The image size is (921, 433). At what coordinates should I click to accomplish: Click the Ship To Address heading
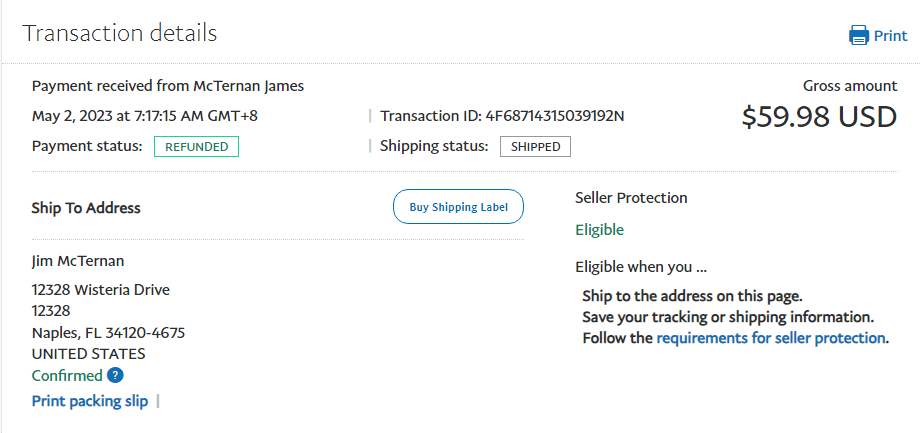tap(86, 208)
